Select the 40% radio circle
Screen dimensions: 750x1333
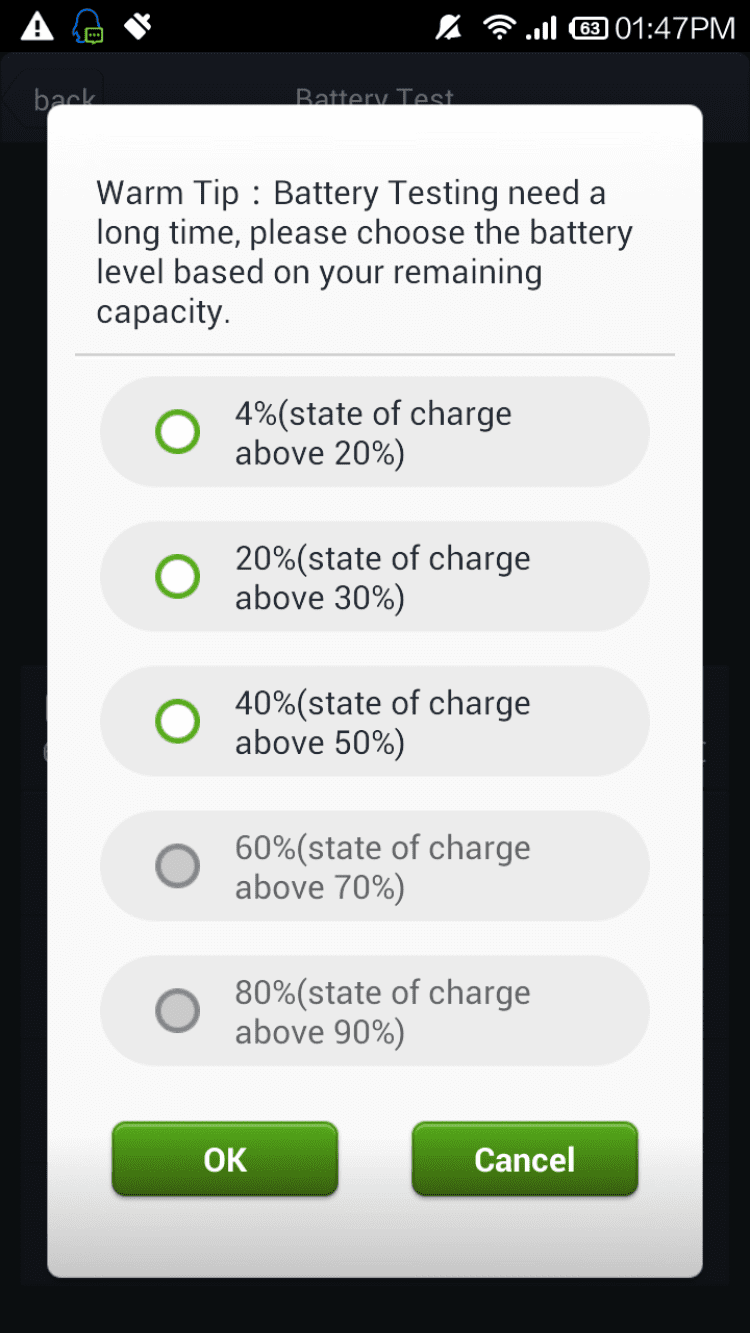178,721
